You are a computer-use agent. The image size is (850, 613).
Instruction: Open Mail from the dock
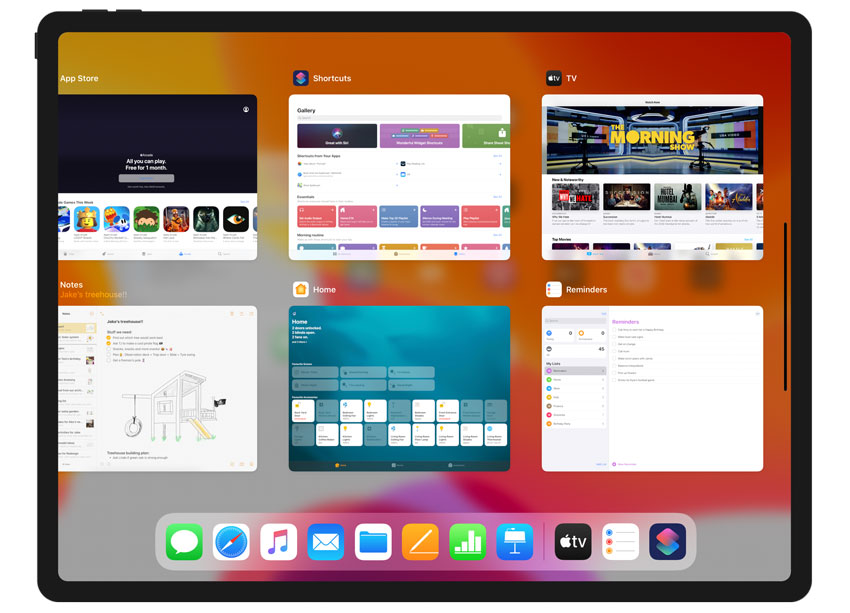pos(326,541)
